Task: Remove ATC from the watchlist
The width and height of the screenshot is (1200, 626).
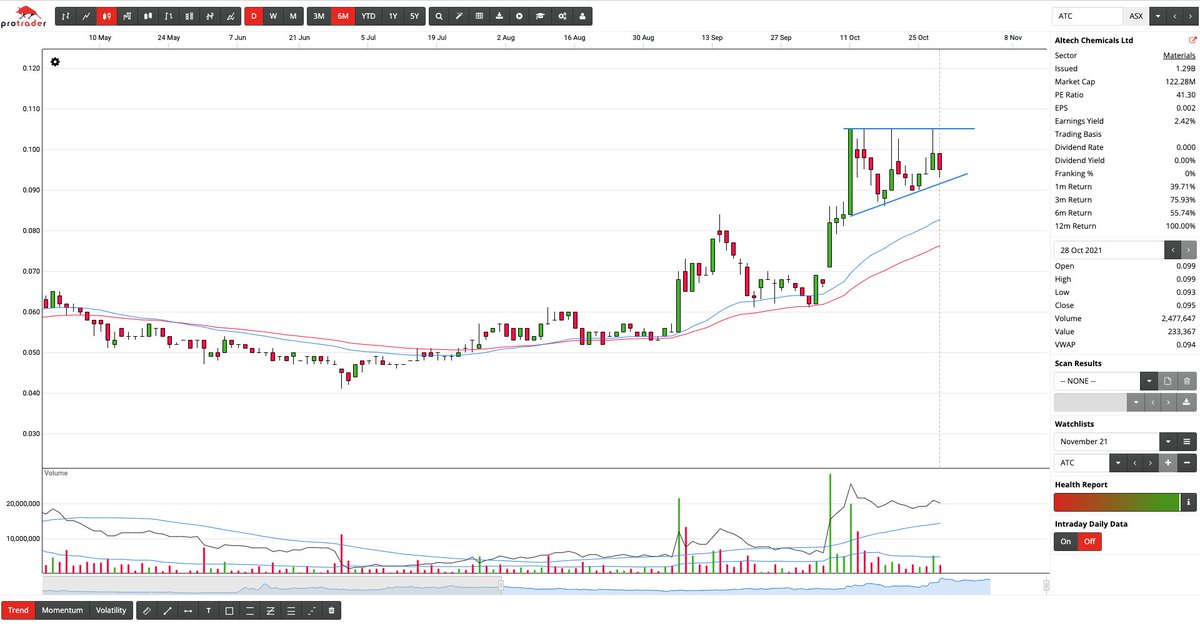Action: point(1187,463)
